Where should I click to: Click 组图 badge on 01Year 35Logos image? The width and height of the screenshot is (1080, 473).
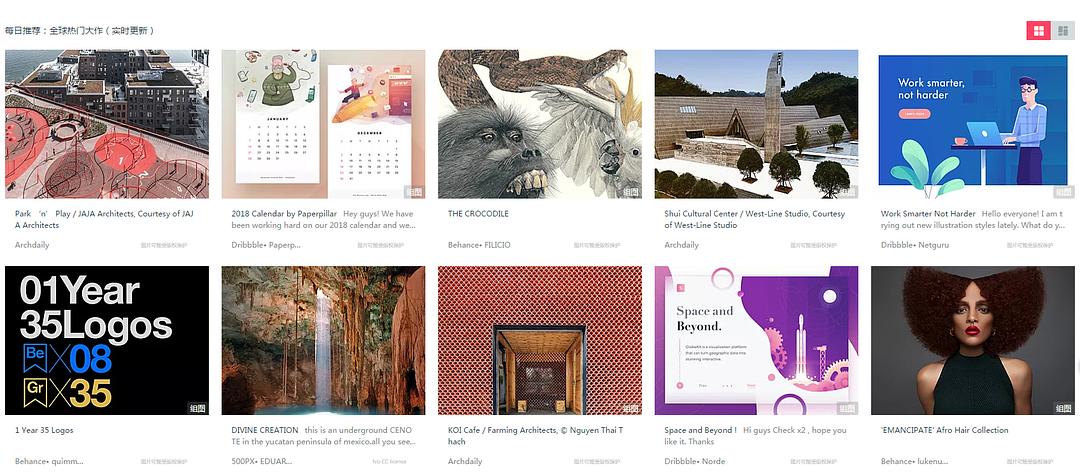198,408
